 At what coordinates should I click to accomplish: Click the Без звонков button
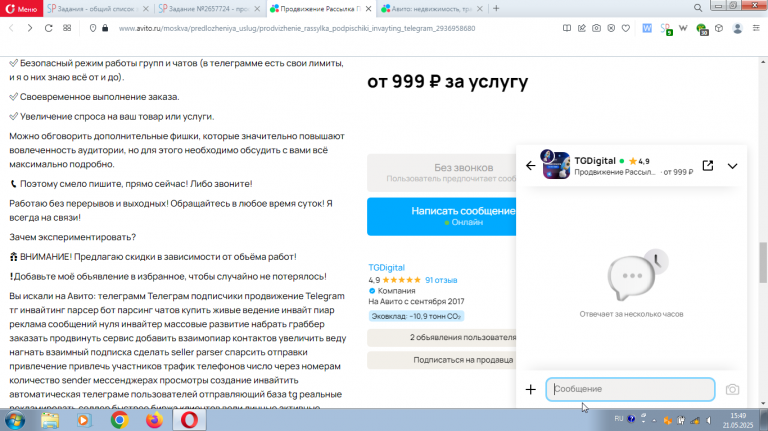[442, 172]
